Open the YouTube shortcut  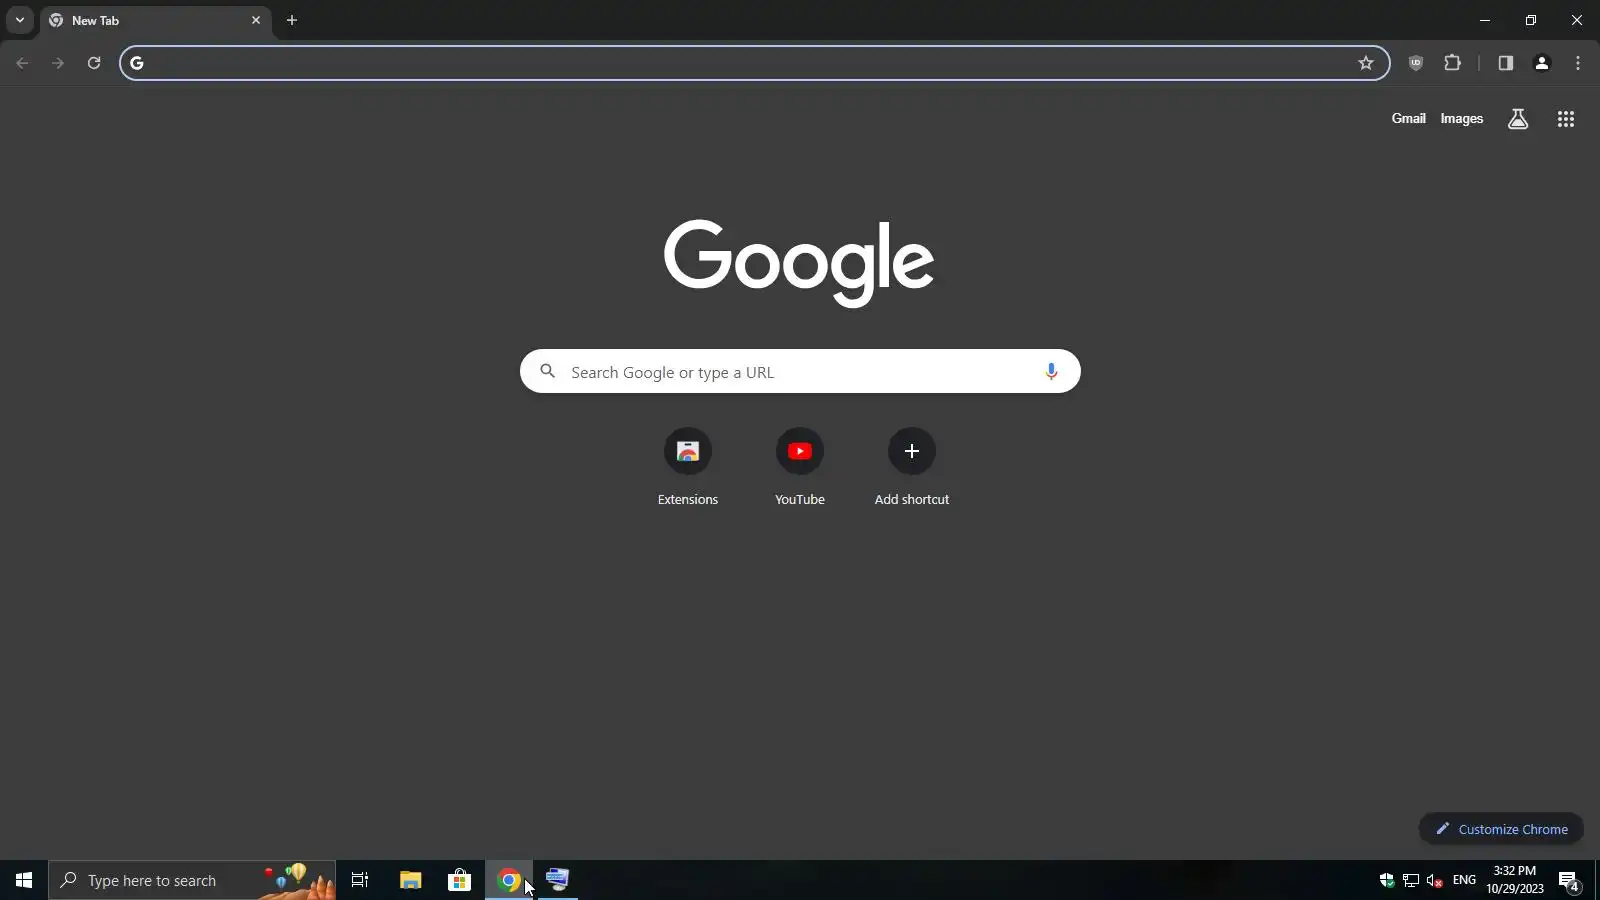tap(800, 467)
